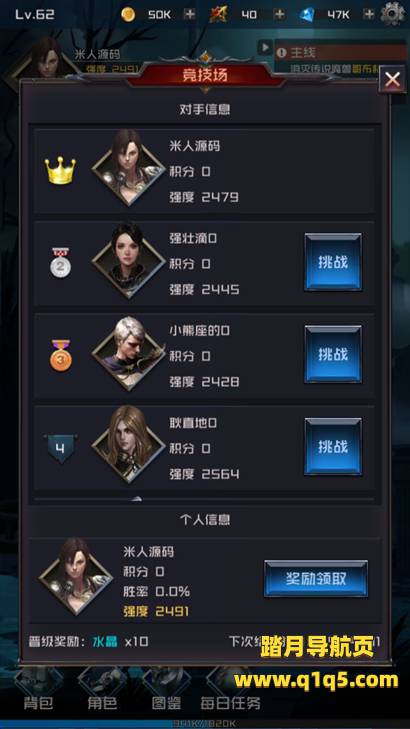The width and height of the screenshot is (410, 729).
Task: Tap the silver second-place medal
Action: tap(61, 263)
